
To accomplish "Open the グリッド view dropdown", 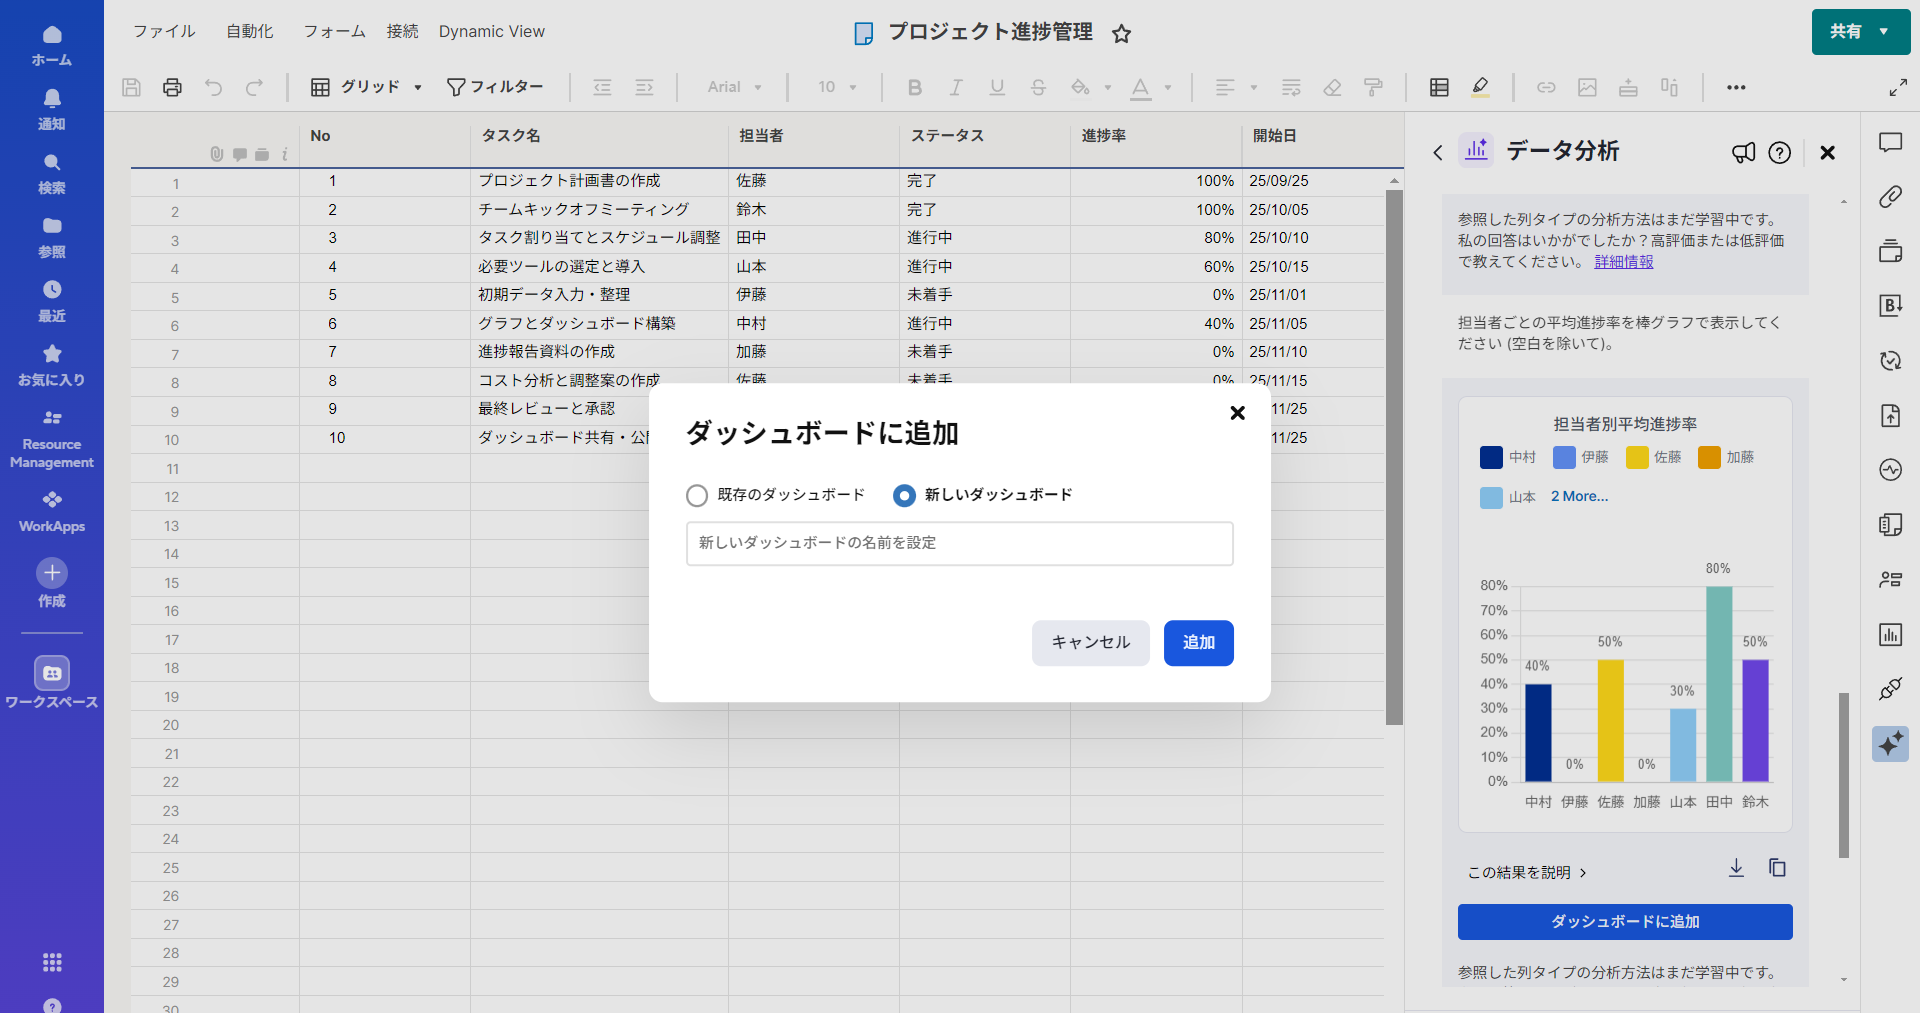I will [x=366, y=88].
